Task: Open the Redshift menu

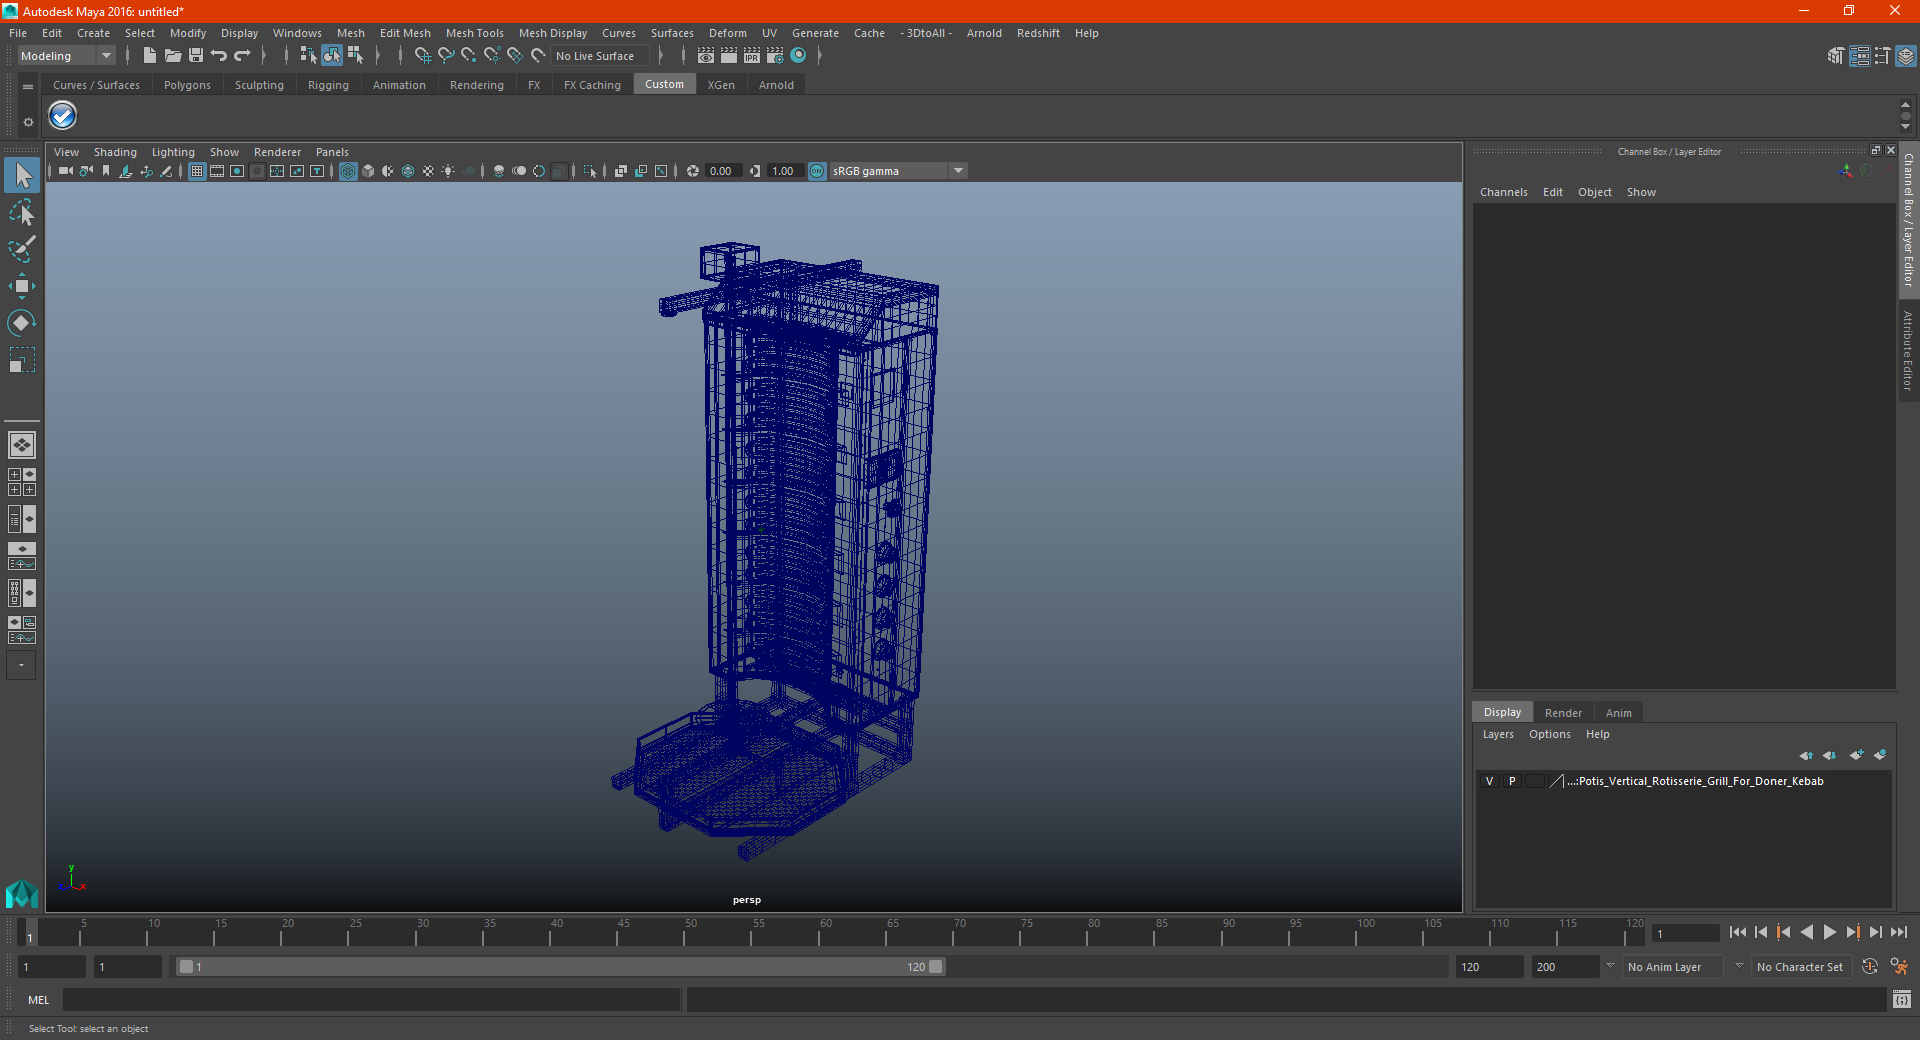Action: (x=1038, y=33)
